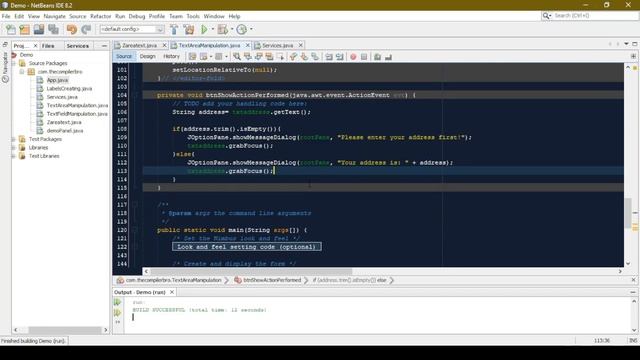The width and height of the screenshot is (640, 360).
Task: Expand the Test Packages tree node
Action: point(14,139)
